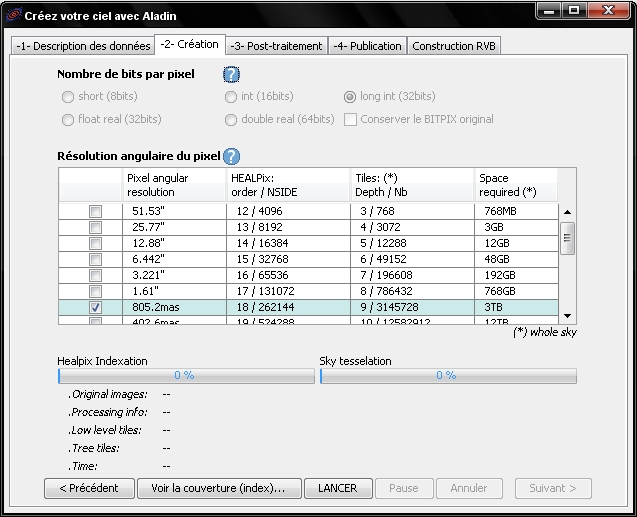Click Tiles: (*) Depth / Nb column header
Screen dimensions: 637x517
point(412,185)
